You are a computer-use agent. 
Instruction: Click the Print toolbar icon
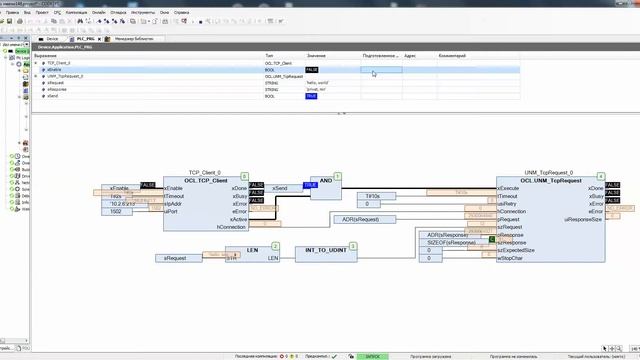pos(19,21)
